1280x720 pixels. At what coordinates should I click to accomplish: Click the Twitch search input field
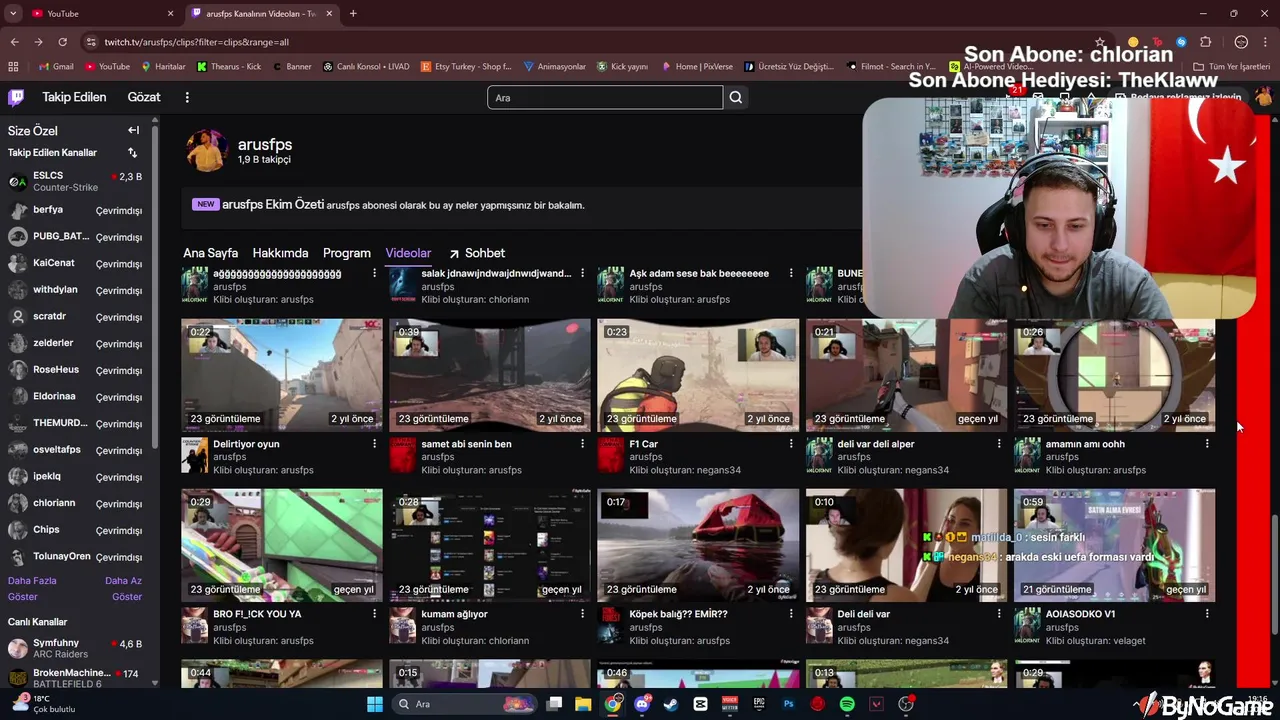point(605,97)
